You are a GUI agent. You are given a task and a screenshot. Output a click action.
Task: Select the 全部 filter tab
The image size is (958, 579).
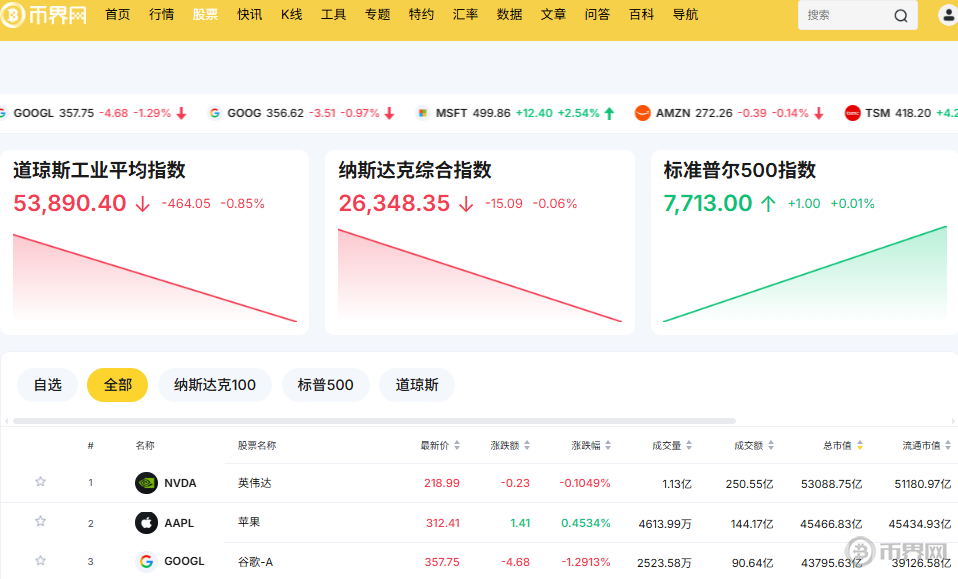point(118,385)
